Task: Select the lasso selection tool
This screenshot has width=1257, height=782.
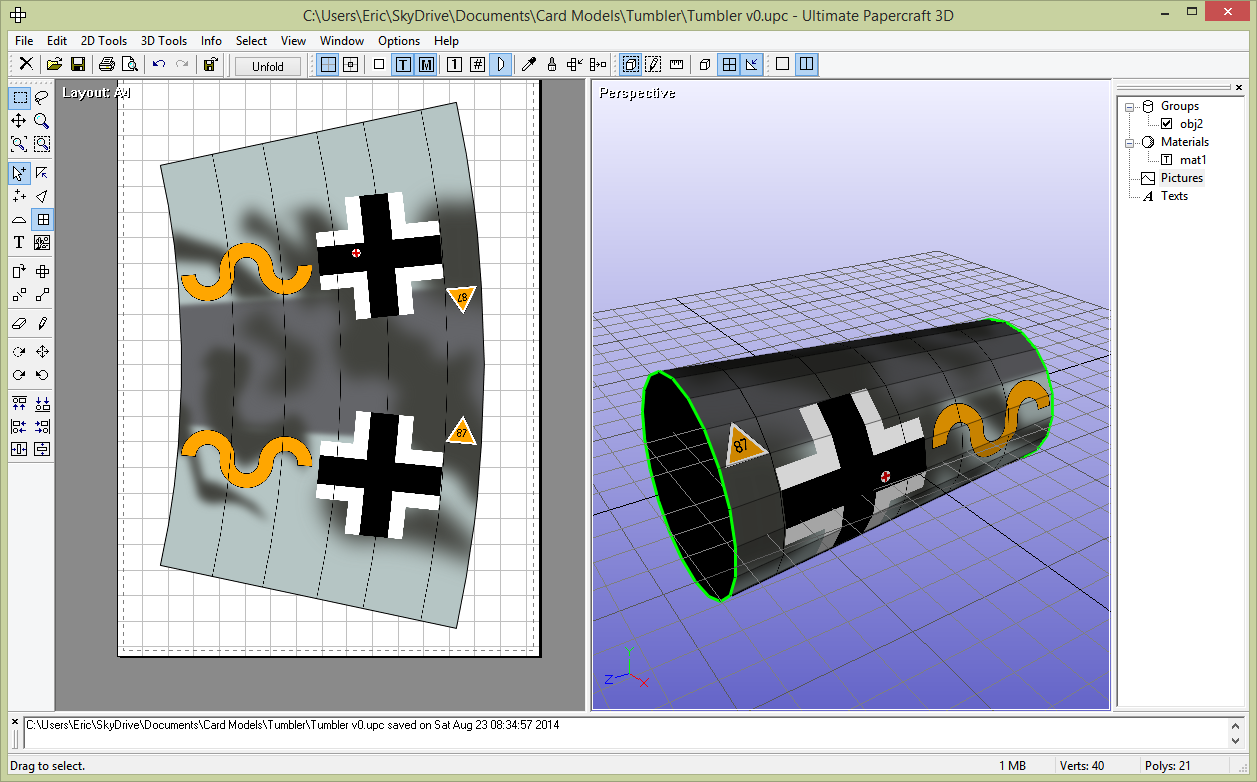Action: [x=42, y=98]
